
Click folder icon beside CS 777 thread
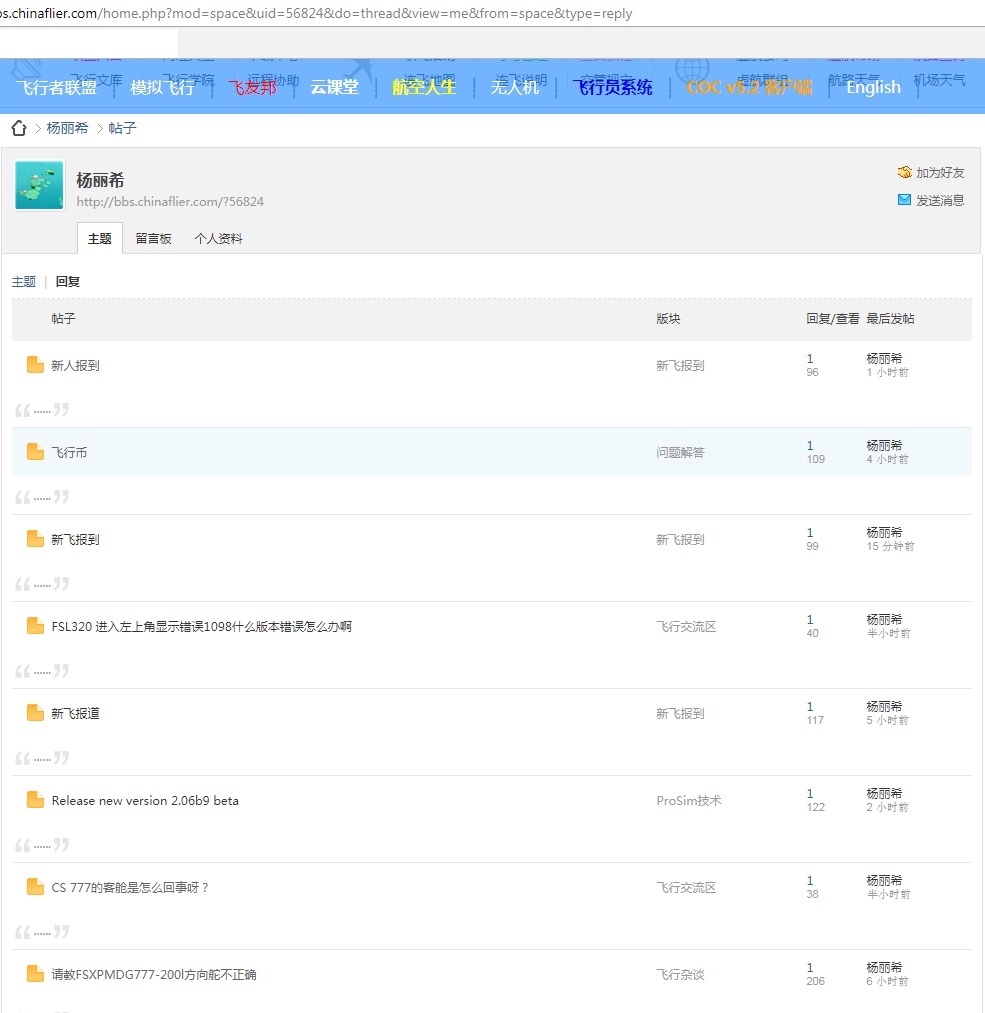[x=35, y=887]
